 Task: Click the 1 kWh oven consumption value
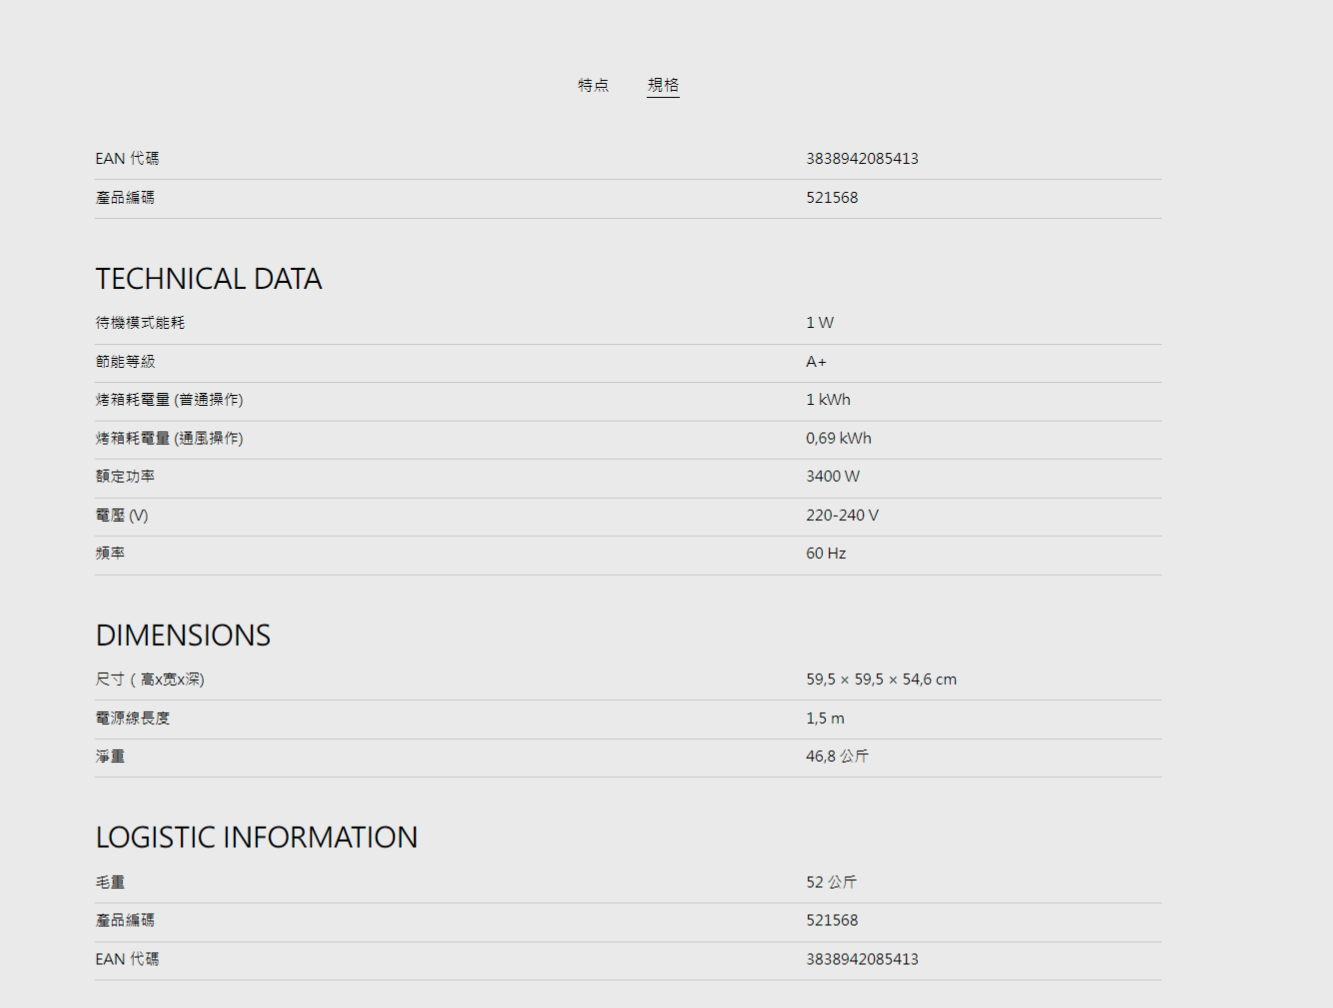[x=828, y=400]
